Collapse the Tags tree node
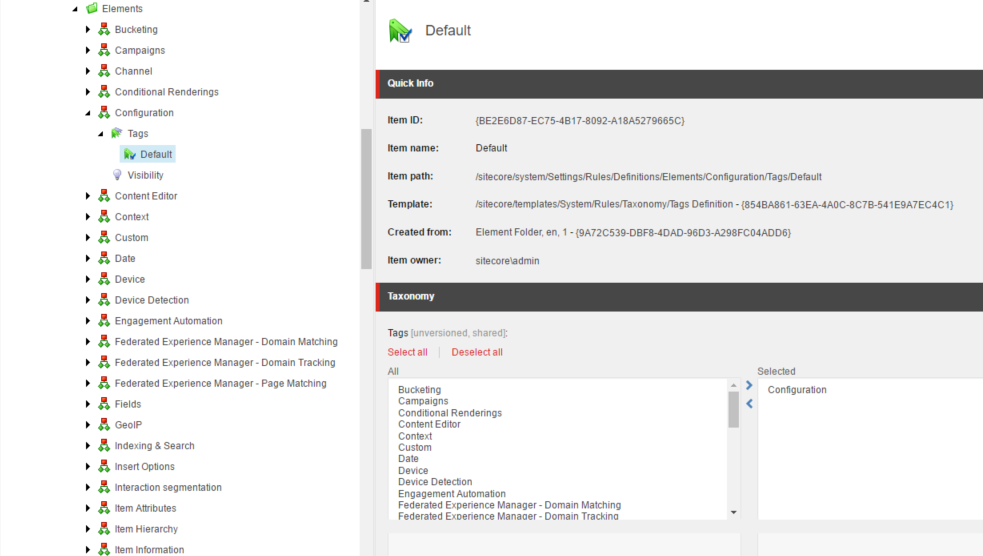Screen dimensions: 983x556 coord(100,134)
